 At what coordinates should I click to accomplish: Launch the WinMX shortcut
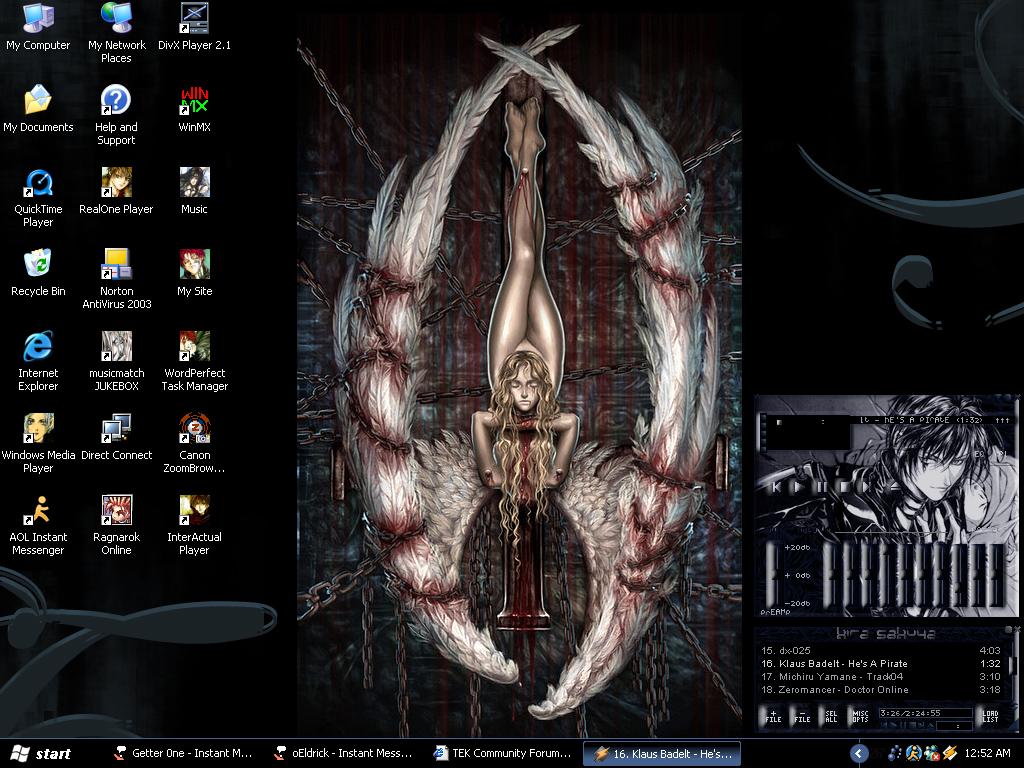(x=194, y=108)
